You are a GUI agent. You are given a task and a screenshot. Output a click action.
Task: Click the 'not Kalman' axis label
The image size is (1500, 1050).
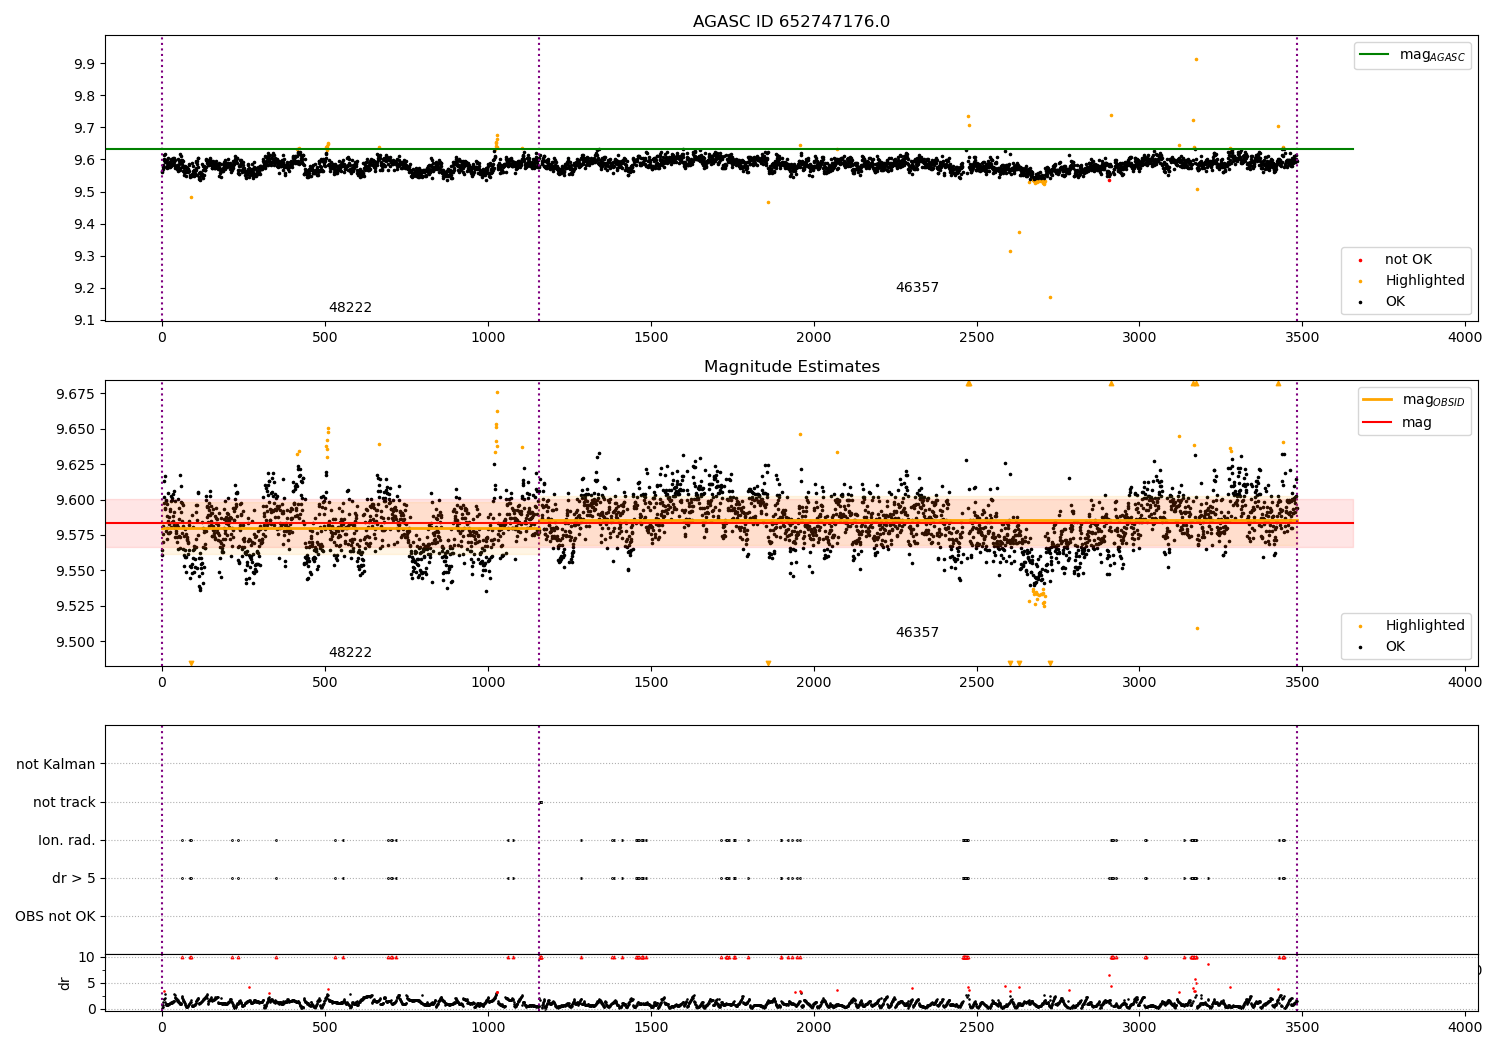tap(56, 765)
